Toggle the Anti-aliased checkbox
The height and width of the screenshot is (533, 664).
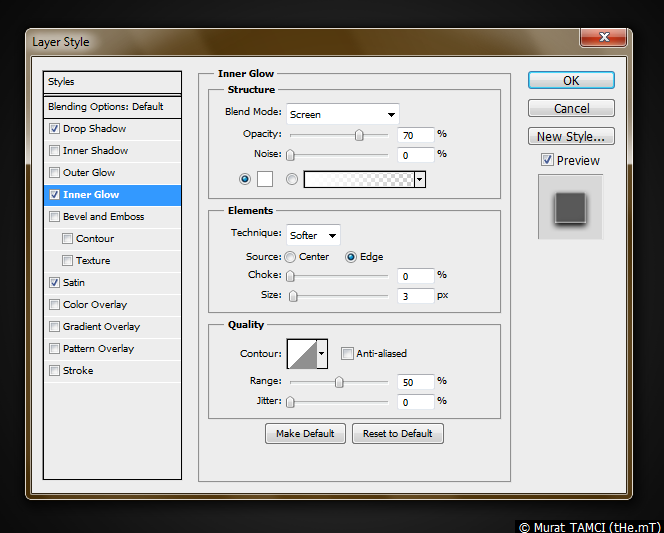pos(347,353)
